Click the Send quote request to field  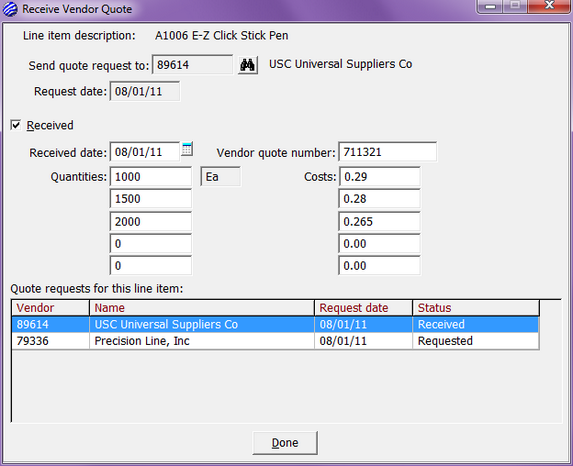[x=192, y=65]
